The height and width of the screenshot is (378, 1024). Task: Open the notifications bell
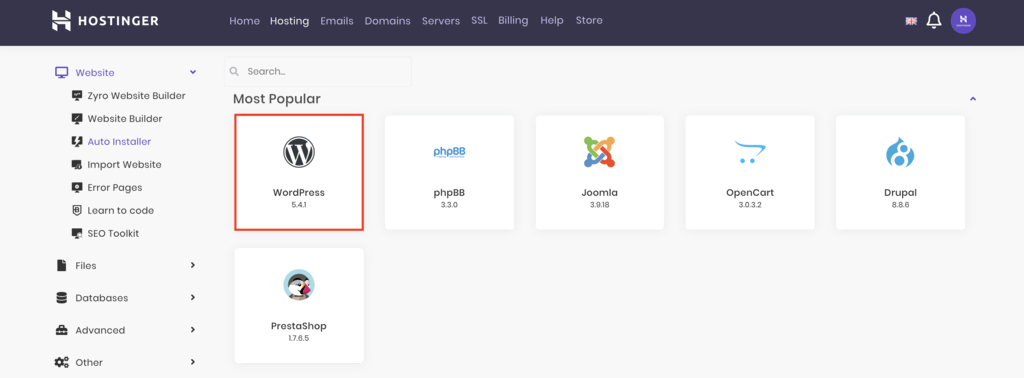pos(934,21)
